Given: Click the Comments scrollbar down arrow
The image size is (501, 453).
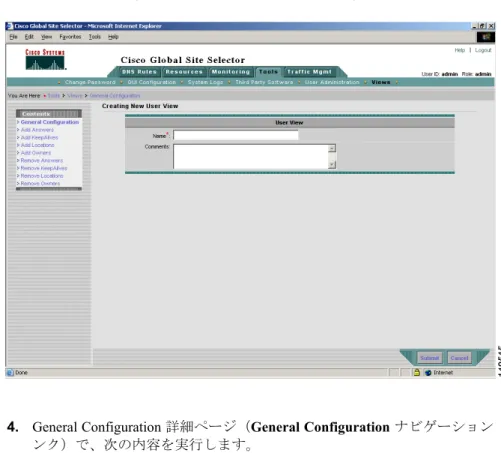Looking at the screenshot, I should pyautogui.click(x=332, y=165).
